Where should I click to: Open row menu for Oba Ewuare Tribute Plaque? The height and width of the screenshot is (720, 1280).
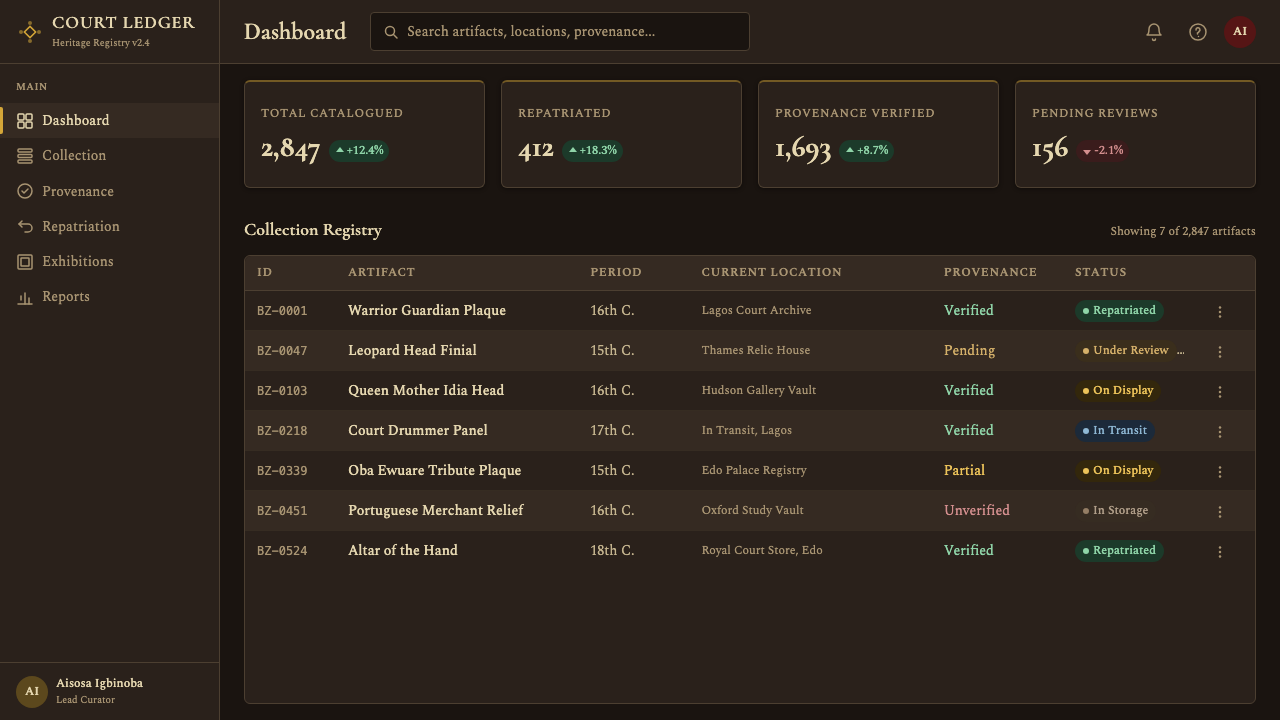(x=1220, y=472)
